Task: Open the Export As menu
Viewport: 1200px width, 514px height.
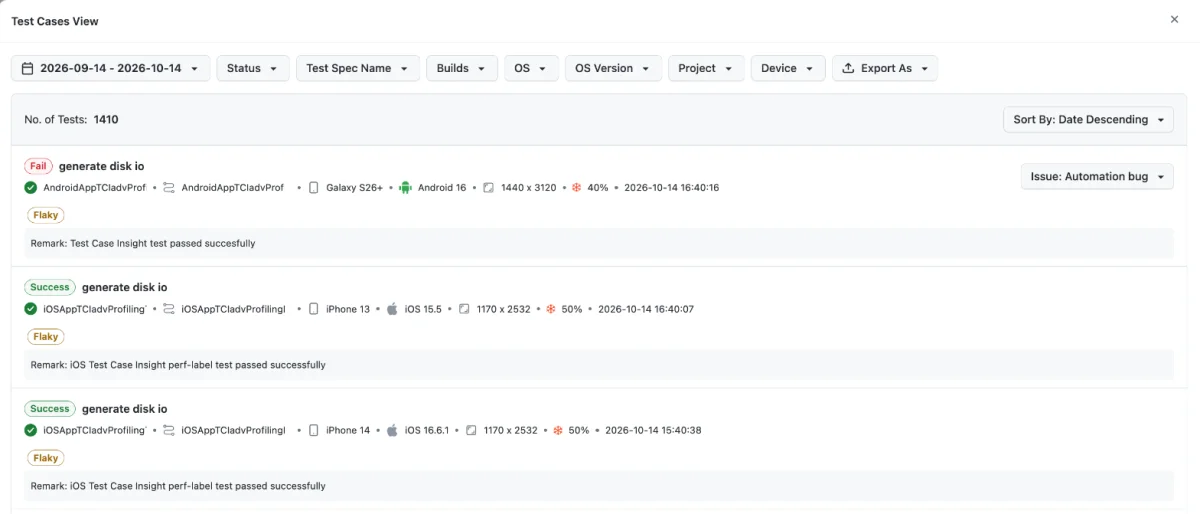Action: pyautogui.click(x=885, y=68)
